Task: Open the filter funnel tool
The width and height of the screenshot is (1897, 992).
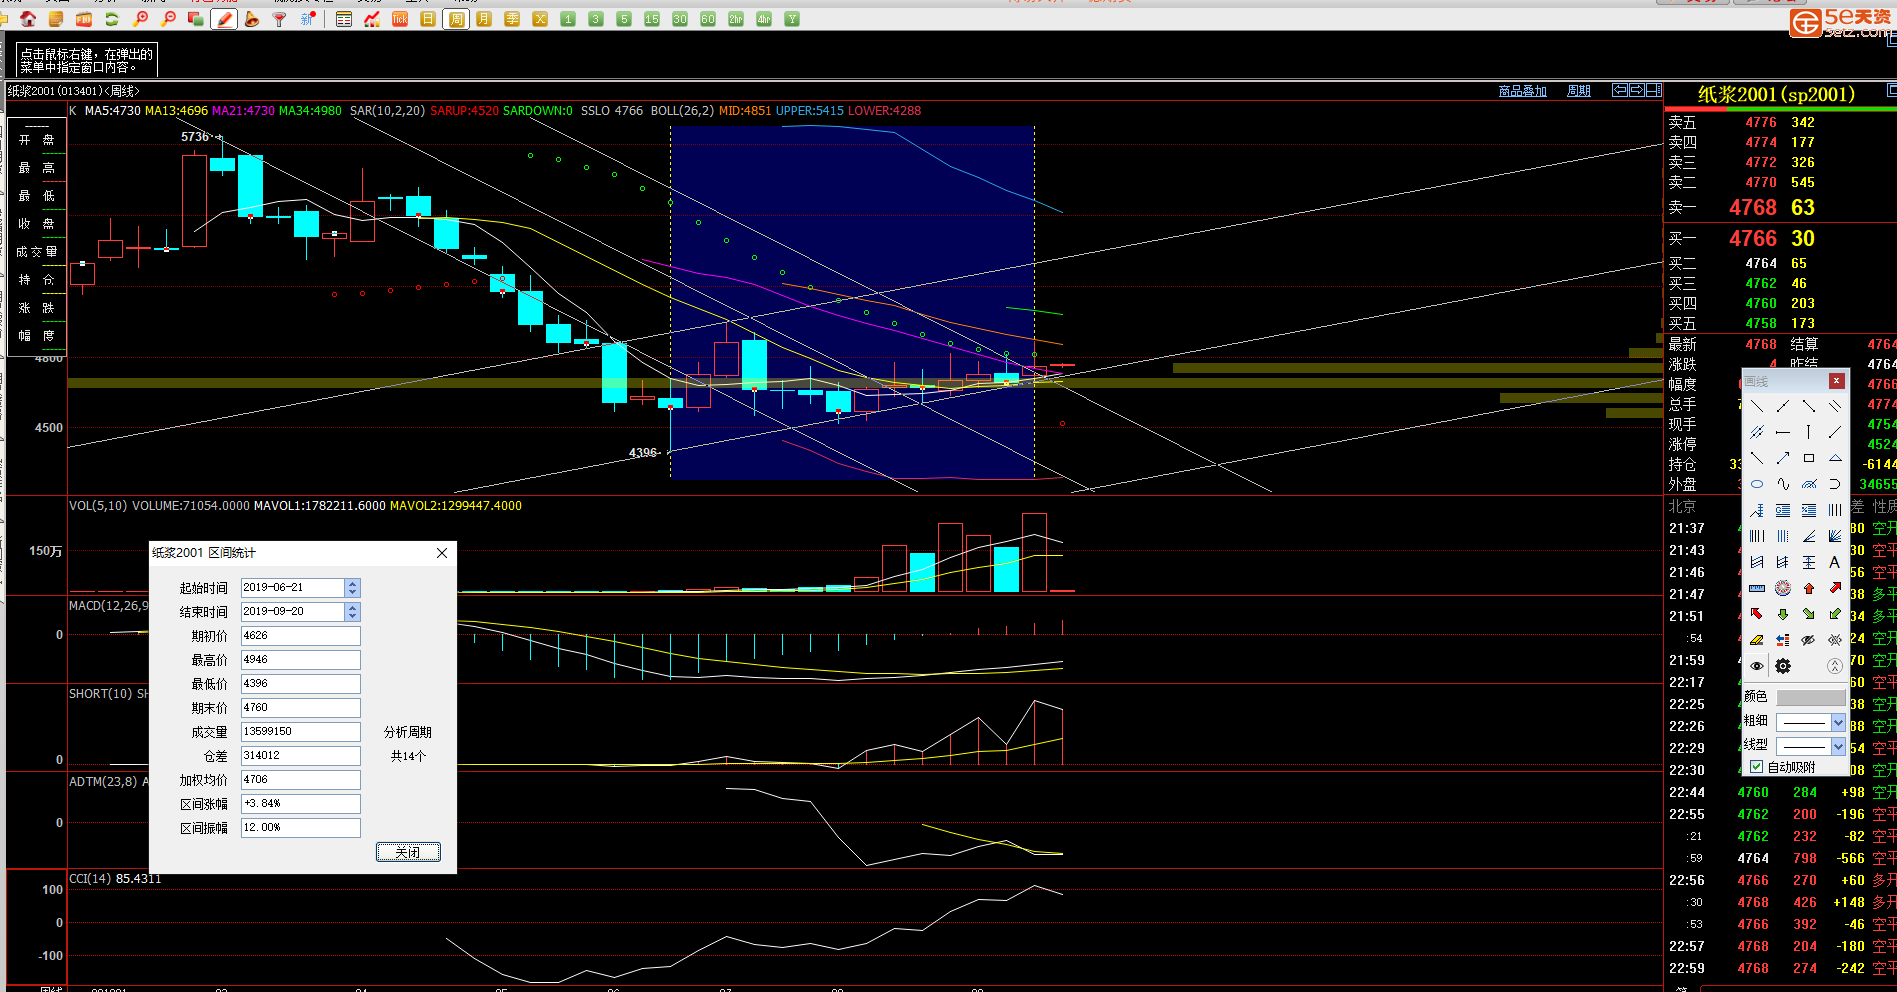Action: tap(280, 19)
